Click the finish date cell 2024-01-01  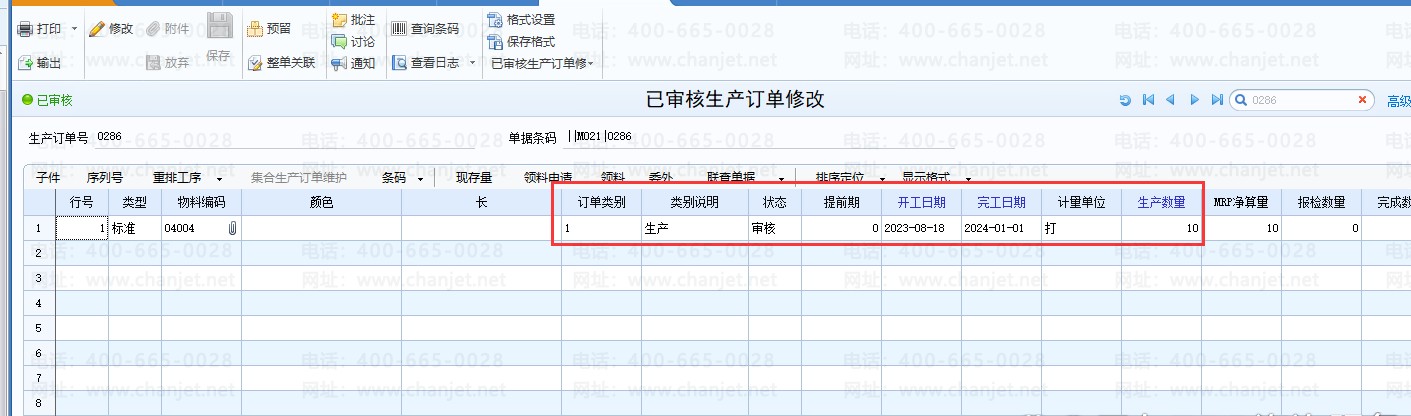(1002, 228)
